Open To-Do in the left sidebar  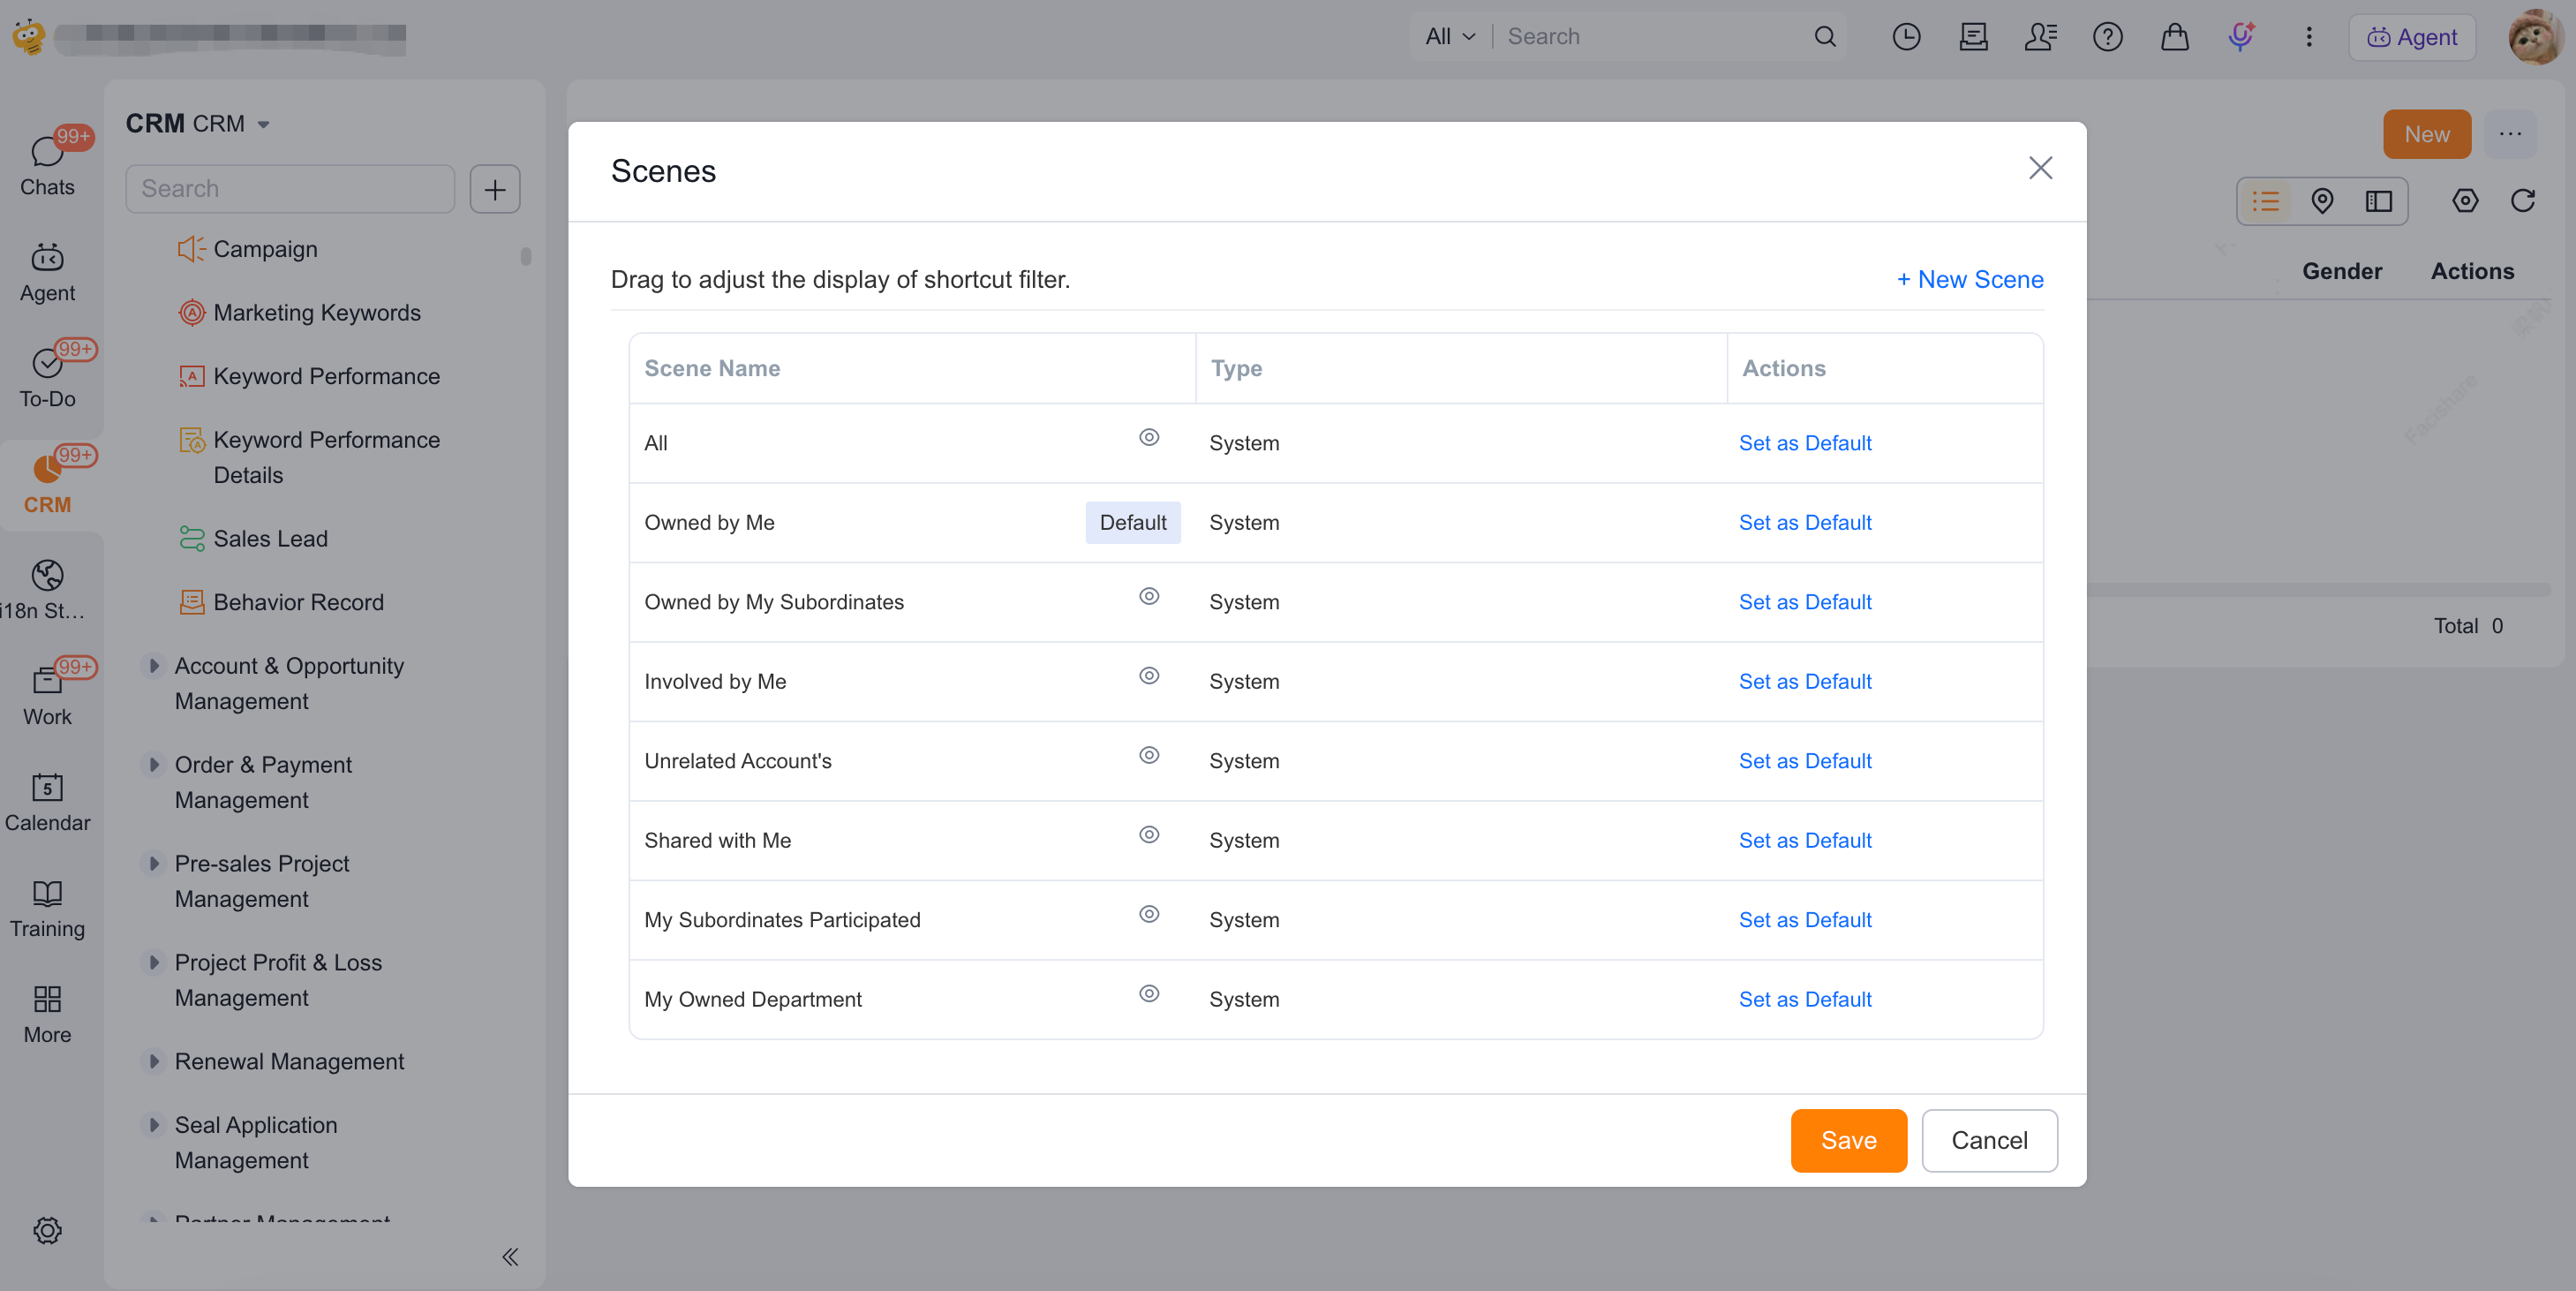47,377
